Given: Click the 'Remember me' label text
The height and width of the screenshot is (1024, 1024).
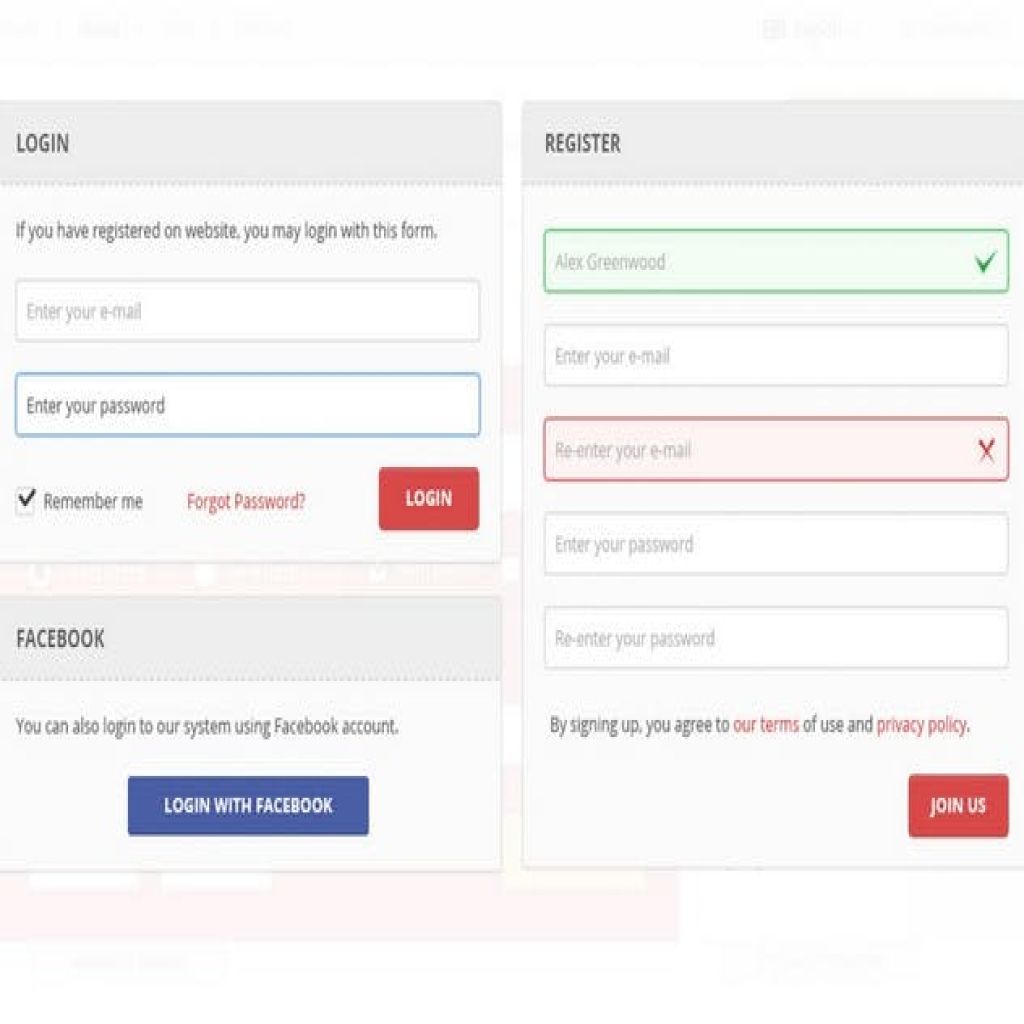Looking at the screenshot, I should click(93, 501).
